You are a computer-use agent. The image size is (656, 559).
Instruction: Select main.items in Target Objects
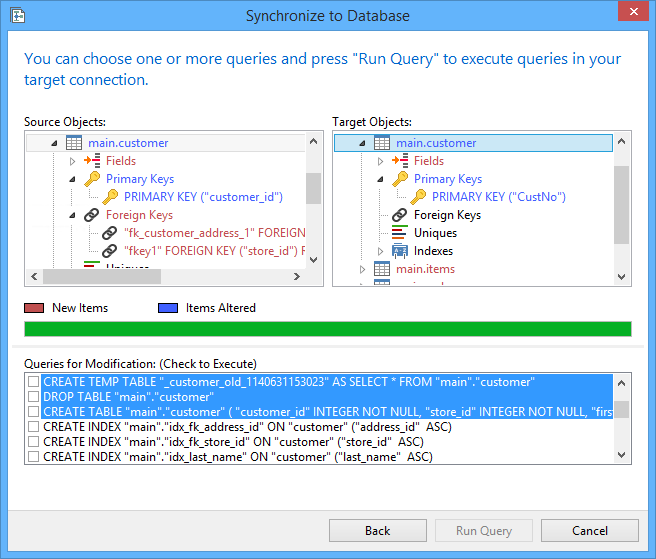[x=425, y=269]
